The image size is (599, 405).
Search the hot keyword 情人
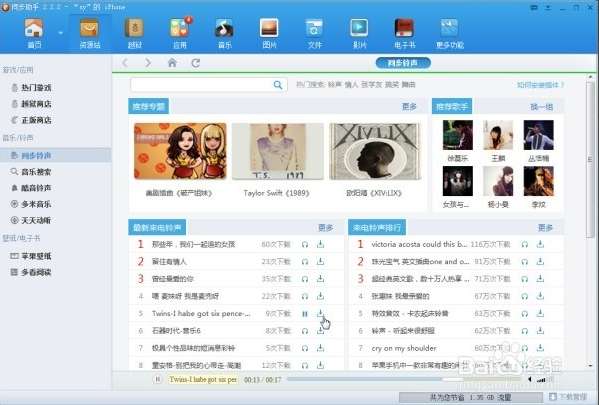[x=351, y=84]
